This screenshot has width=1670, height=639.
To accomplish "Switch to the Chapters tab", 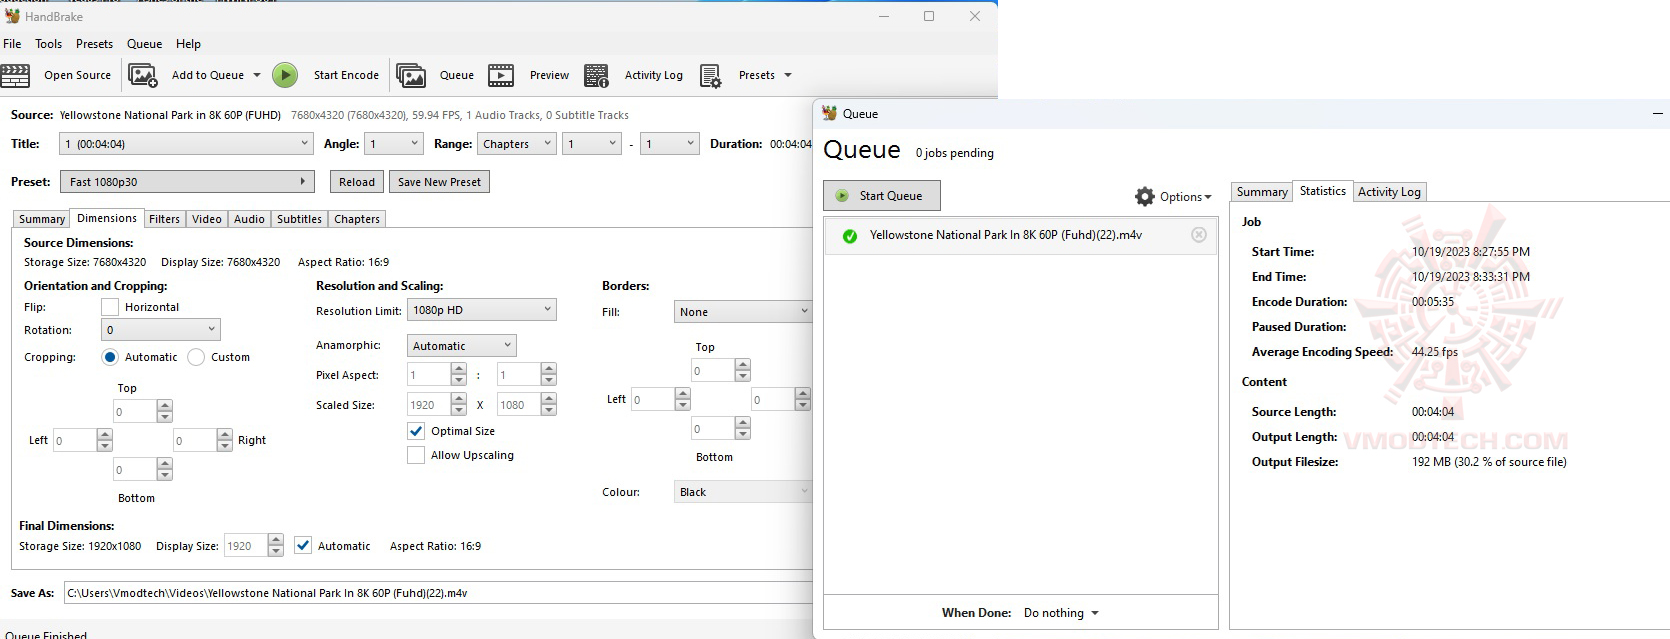I will tap(357, 219).
